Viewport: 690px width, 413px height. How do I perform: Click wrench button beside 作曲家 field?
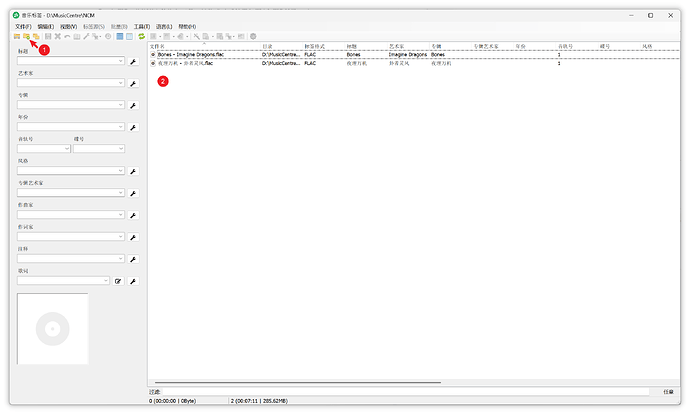tap(133, 216)
